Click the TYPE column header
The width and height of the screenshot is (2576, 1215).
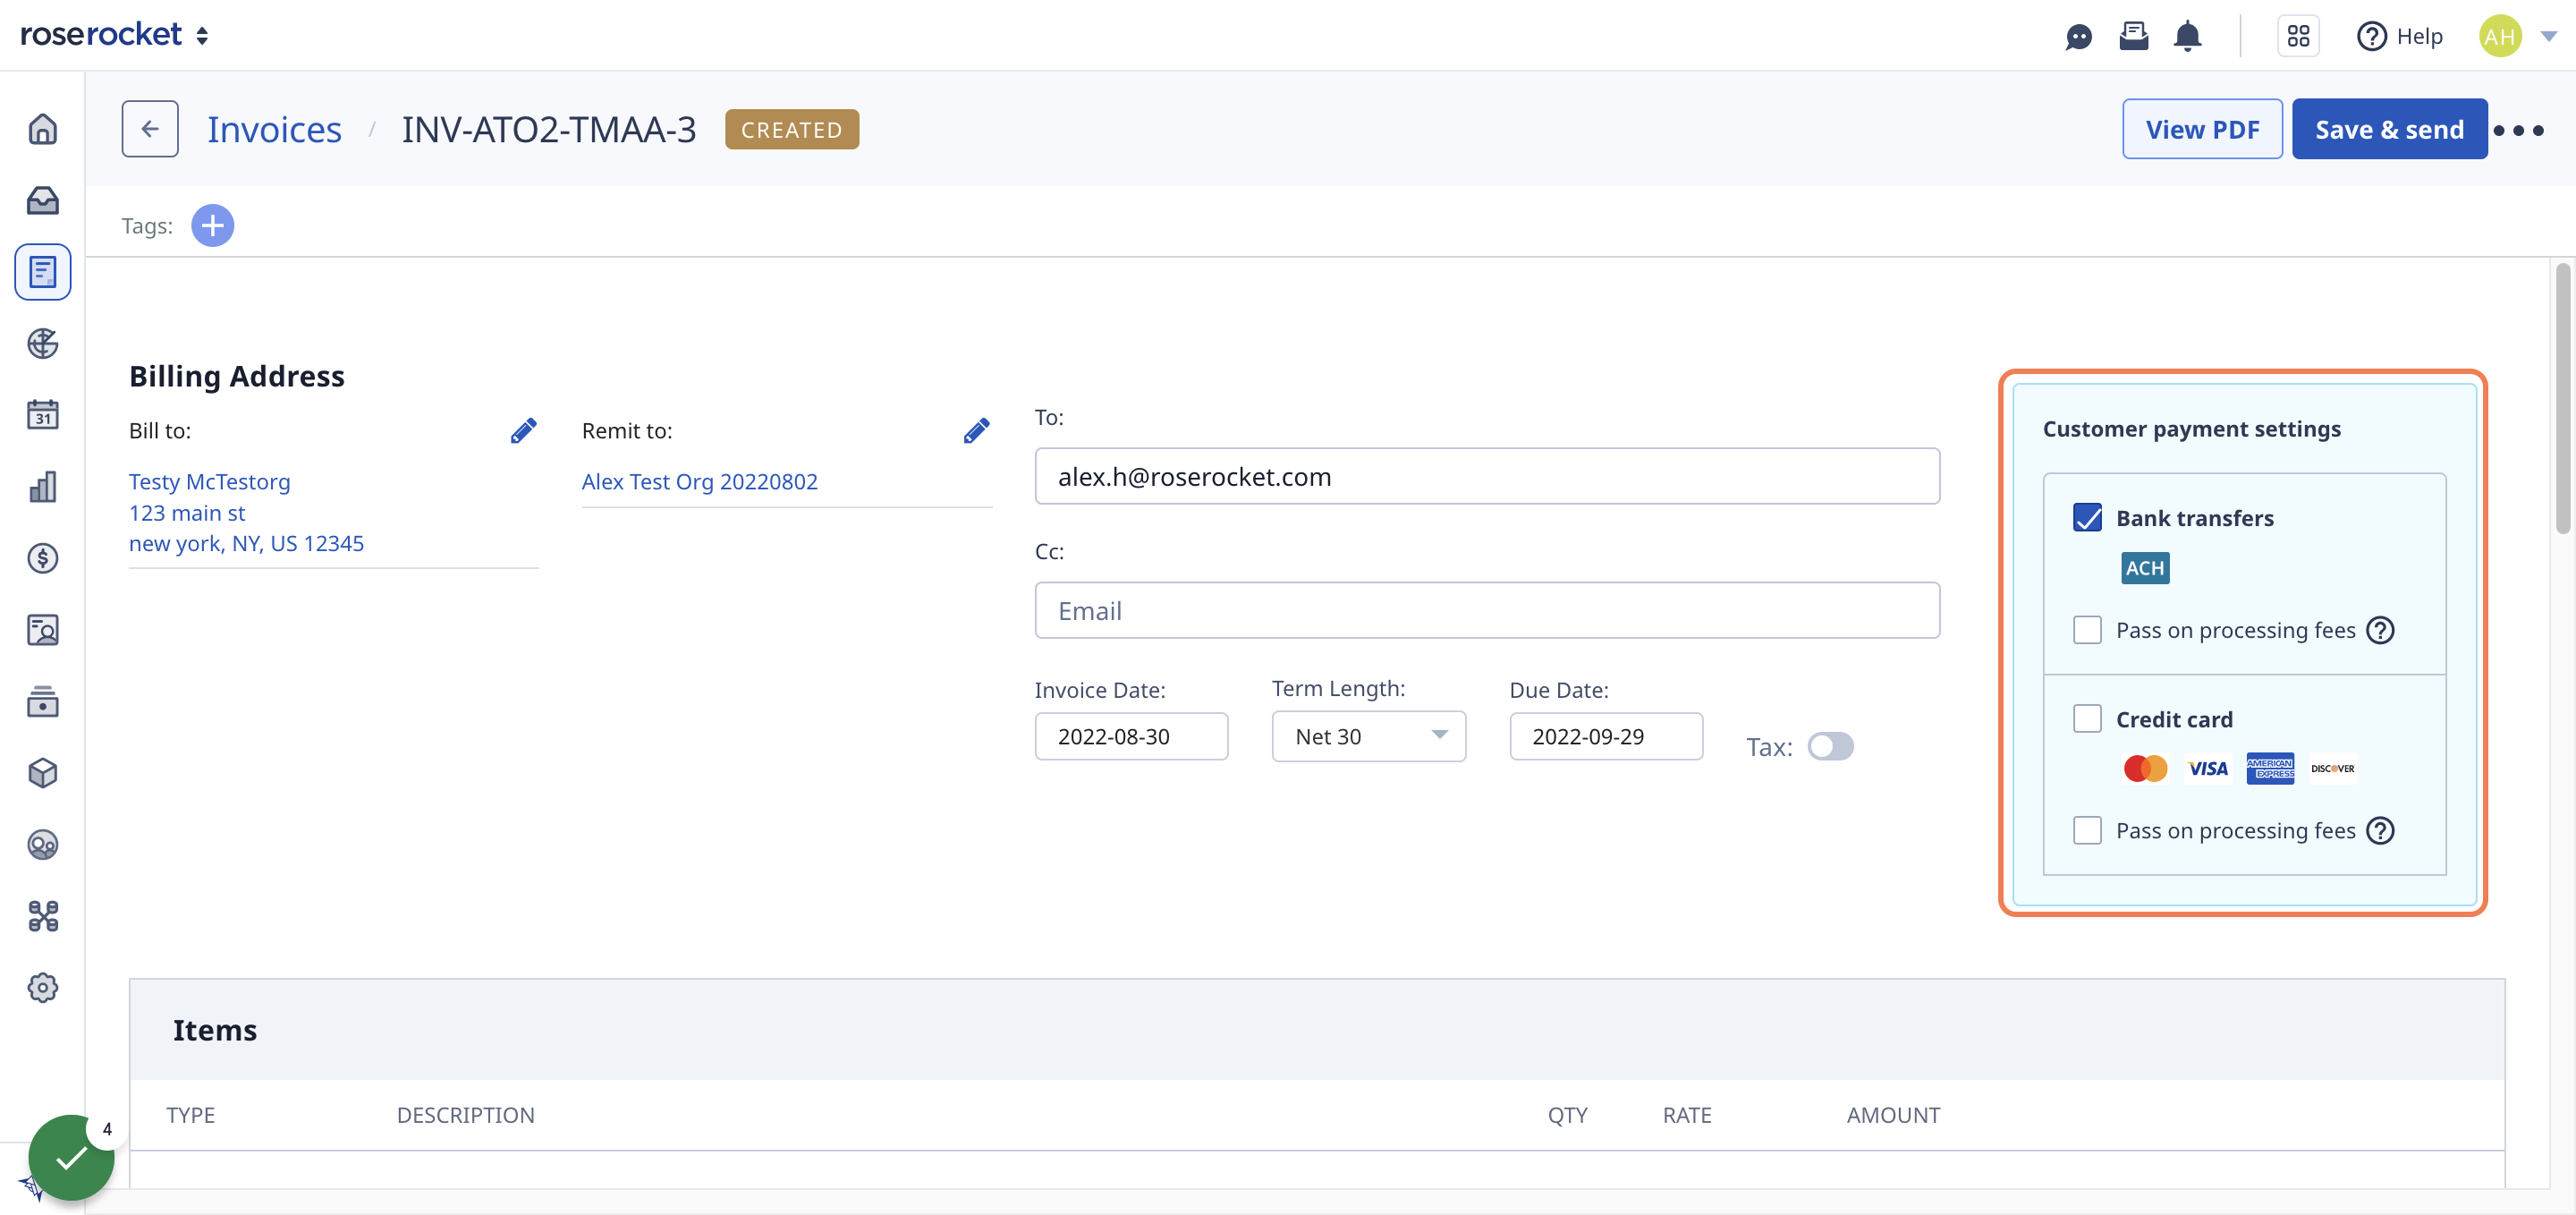(190, 1115)
